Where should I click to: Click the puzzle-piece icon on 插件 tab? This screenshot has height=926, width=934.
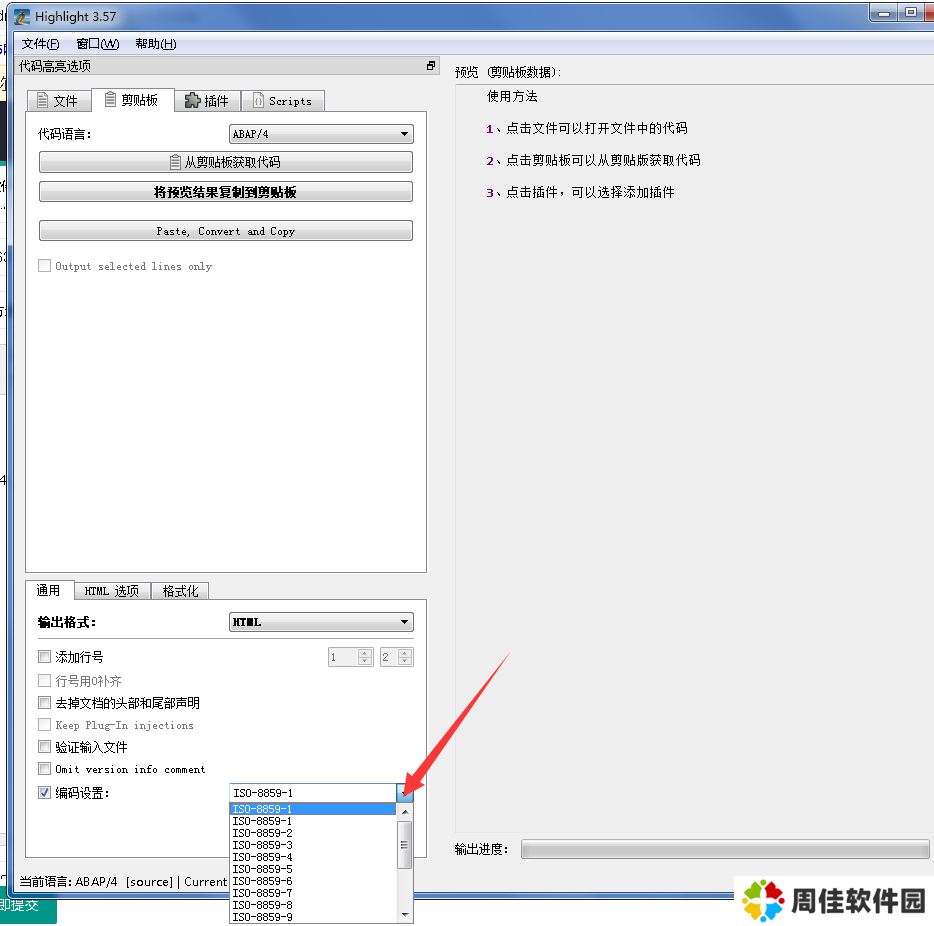[x=193, y=101]
